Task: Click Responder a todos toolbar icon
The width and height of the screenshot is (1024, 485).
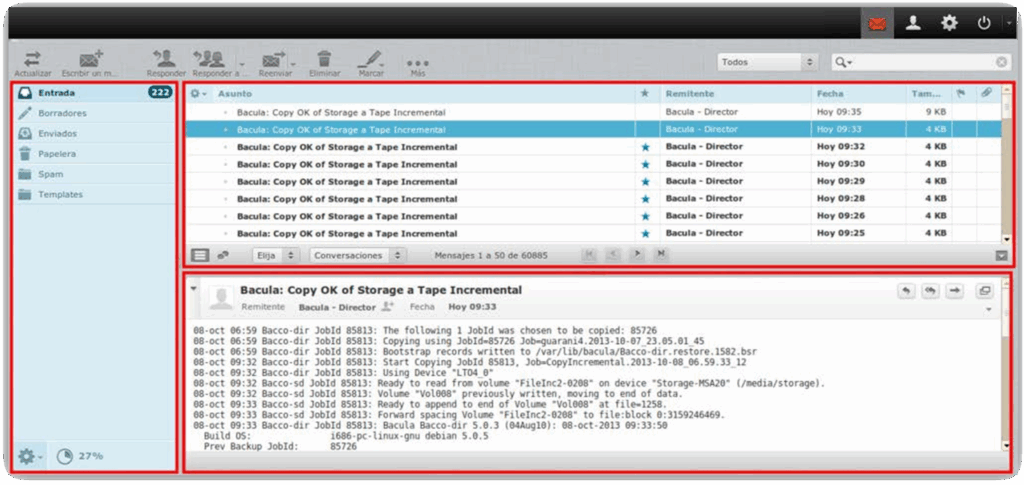Action: [211, 64]
